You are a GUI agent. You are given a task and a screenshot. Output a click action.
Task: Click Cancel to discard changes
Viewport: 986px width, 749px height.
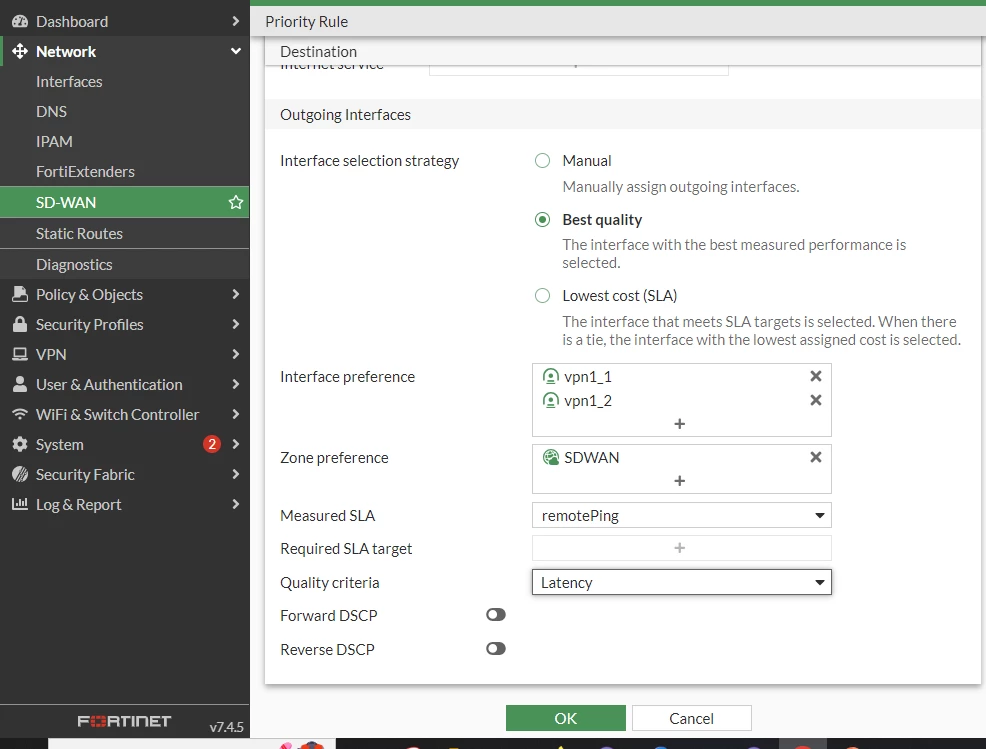click(x=692, y=718)
